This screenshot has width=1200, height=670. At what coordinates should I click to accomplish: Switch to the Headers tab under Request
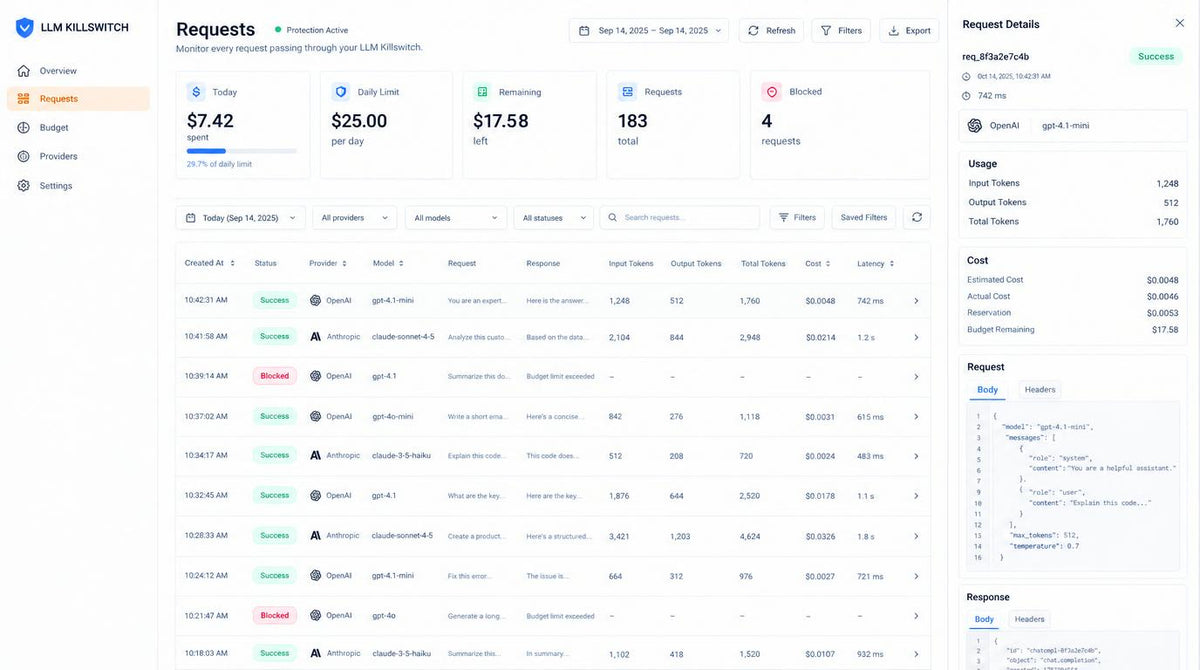[1040, 390]
